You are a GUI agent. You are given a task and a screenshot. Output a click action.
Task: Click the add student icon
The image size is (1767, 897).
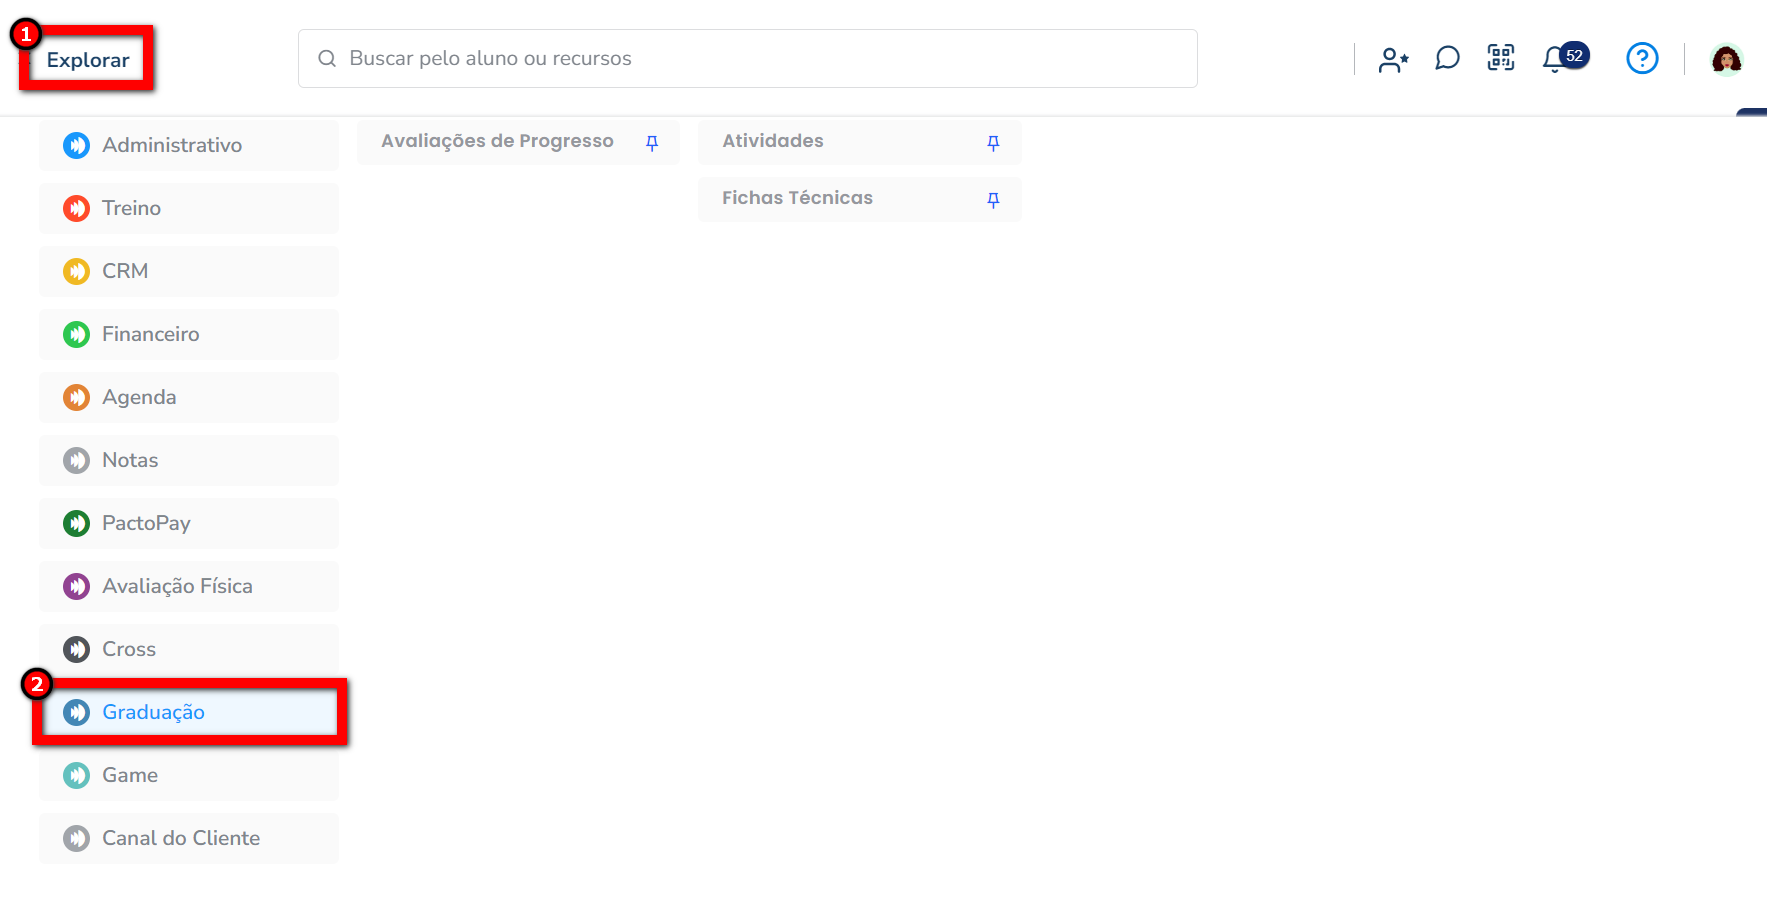tap(1393, 59)
